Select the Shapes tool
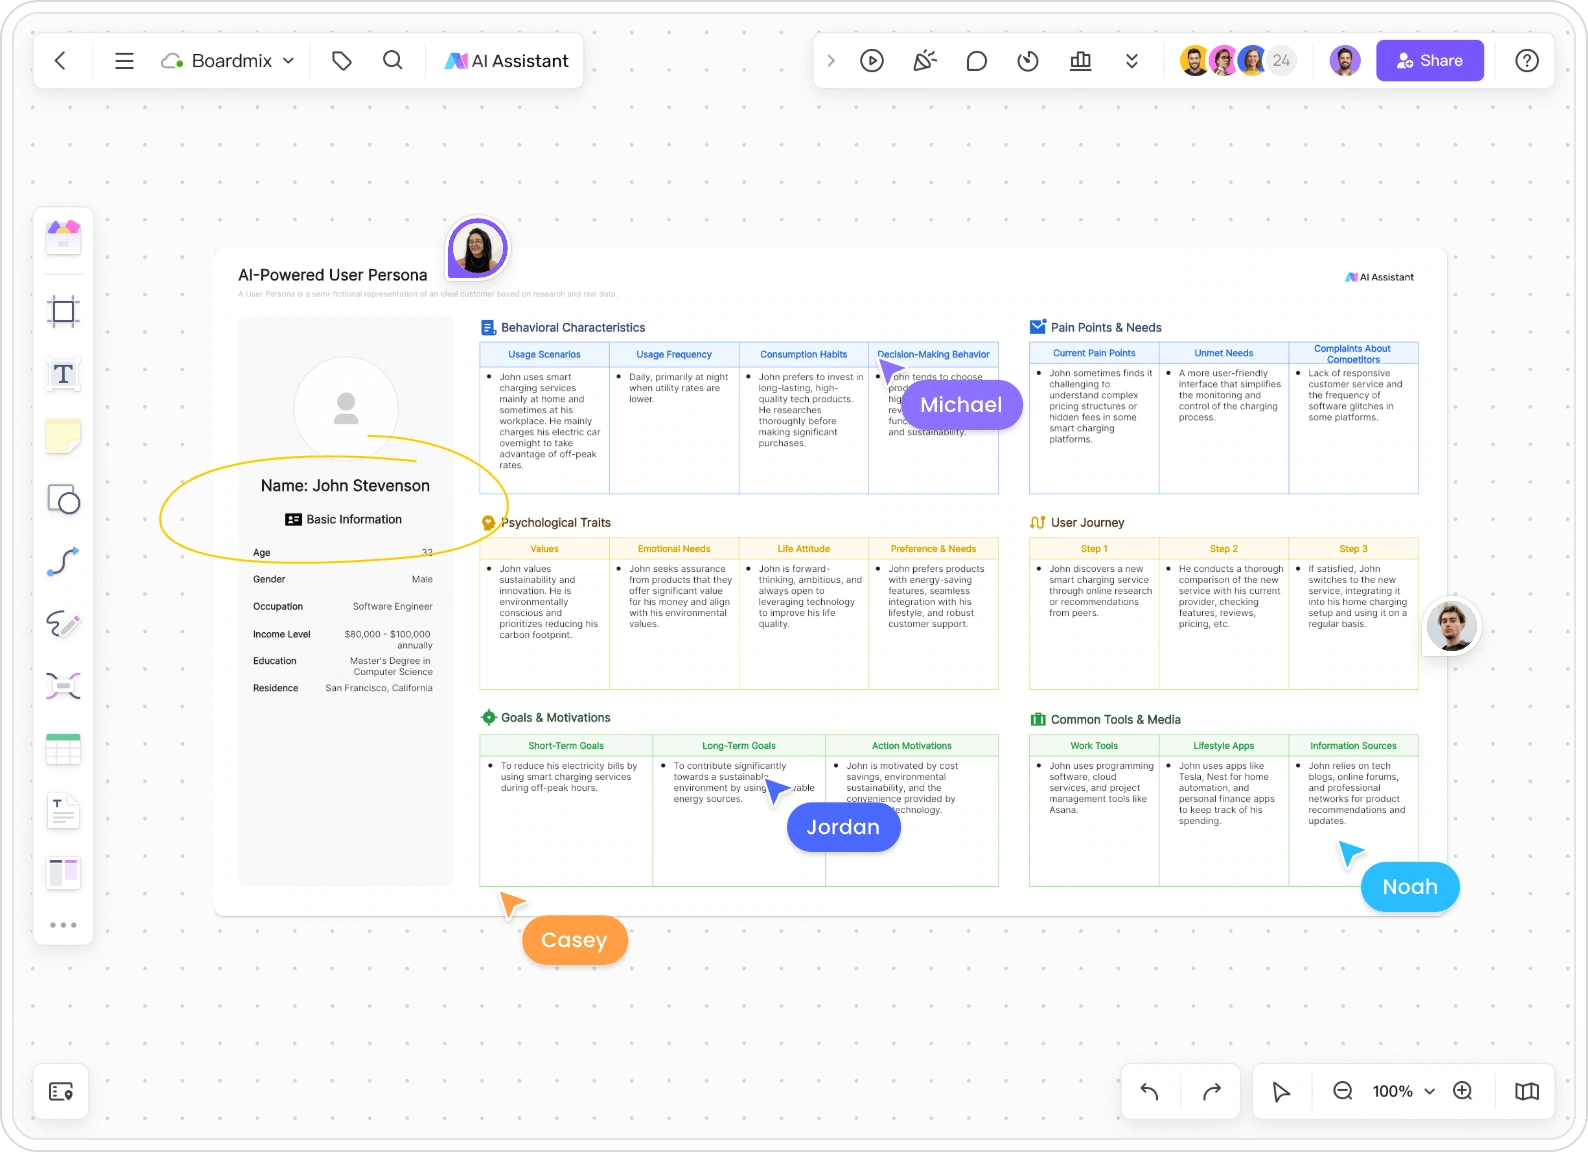The height and width of the screenshot is (1152, 1588). tap(63, 499)
